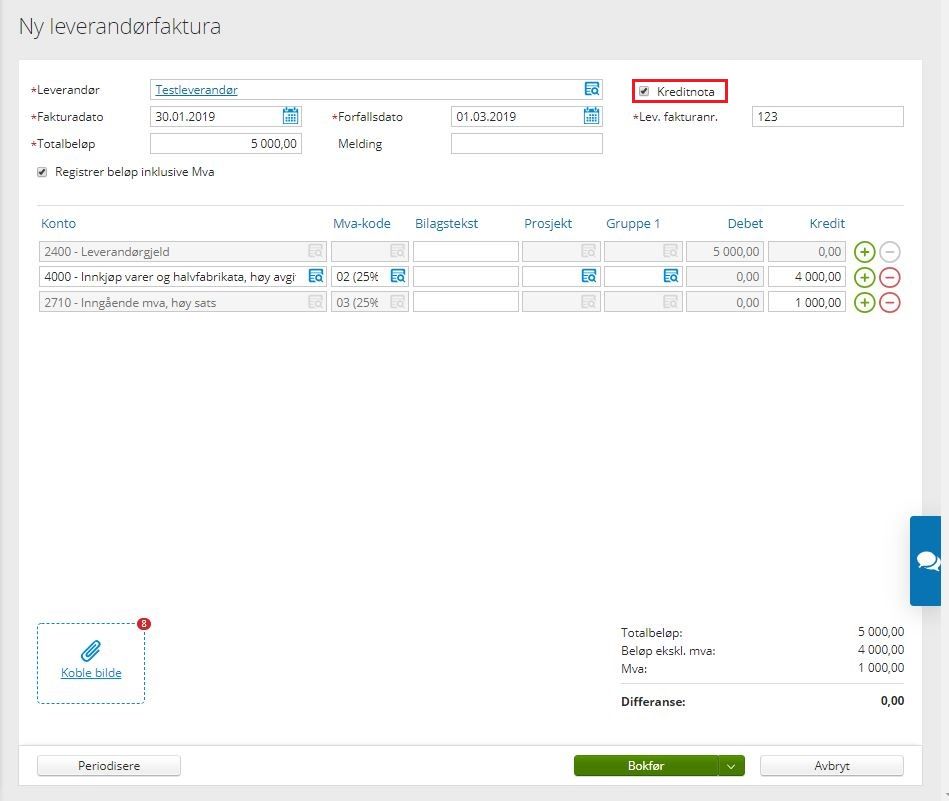Open Gruppe 1 lookup in 4000 Innkjøp row
949x801 pixels.
click(x=671, y=276)
